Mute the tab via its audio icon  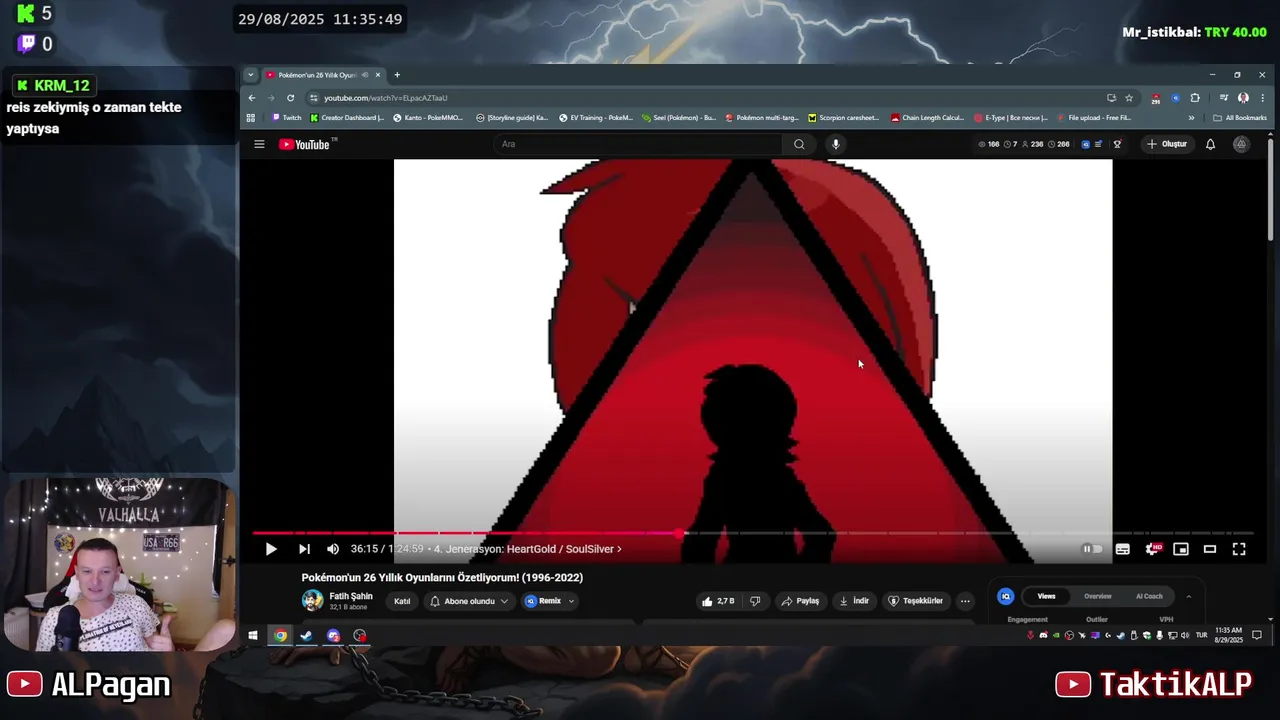pos(365,75)
